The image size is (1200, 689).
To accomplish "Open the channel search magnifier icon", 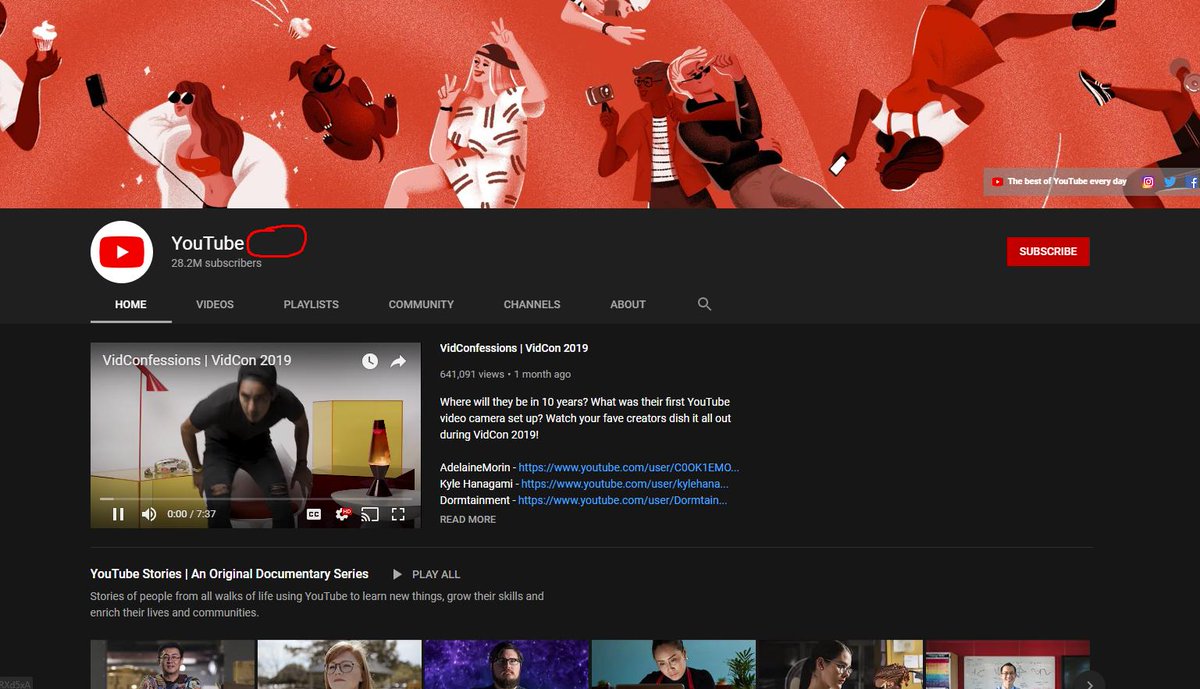I will (704, 304).
